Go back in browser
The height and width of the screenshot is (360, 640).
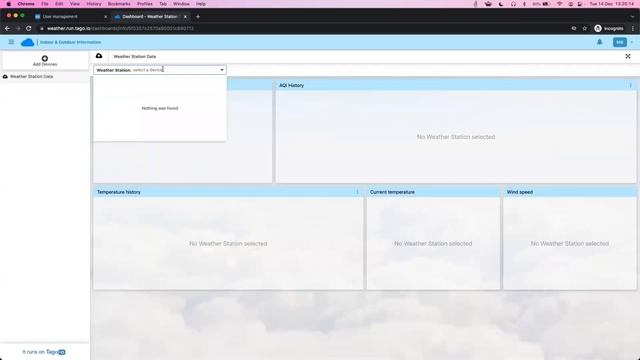[x=7, y=28]
